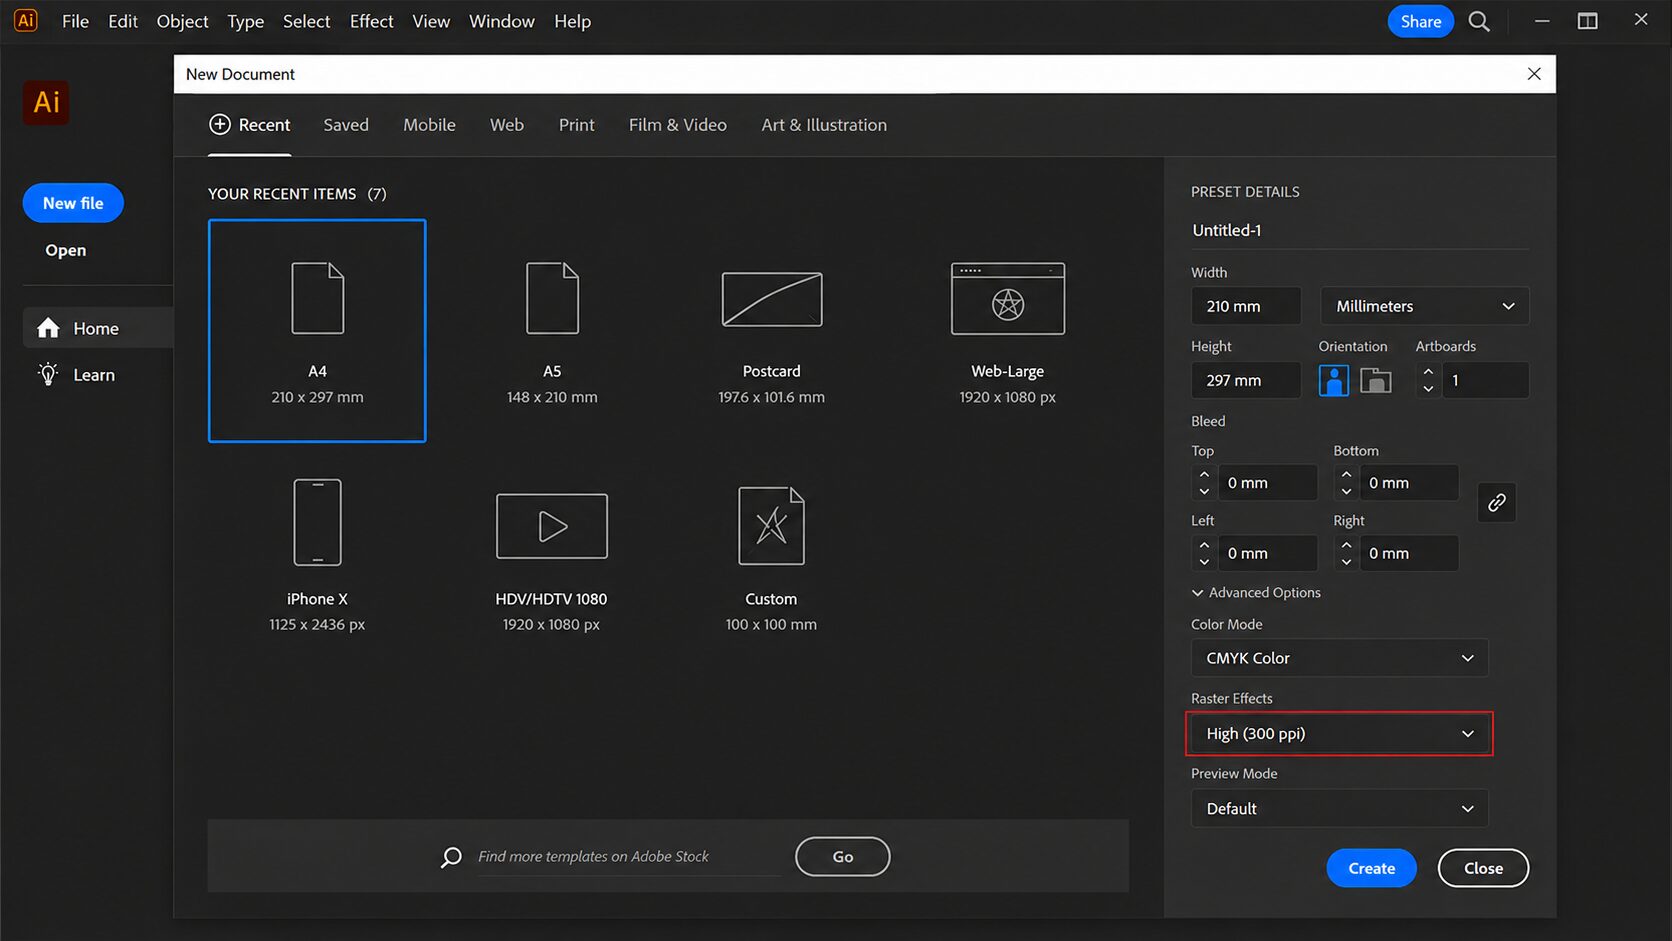Screen dimensions: 1672x941
Task: Click the artboards number field
Action: [x=1485, y=380]
